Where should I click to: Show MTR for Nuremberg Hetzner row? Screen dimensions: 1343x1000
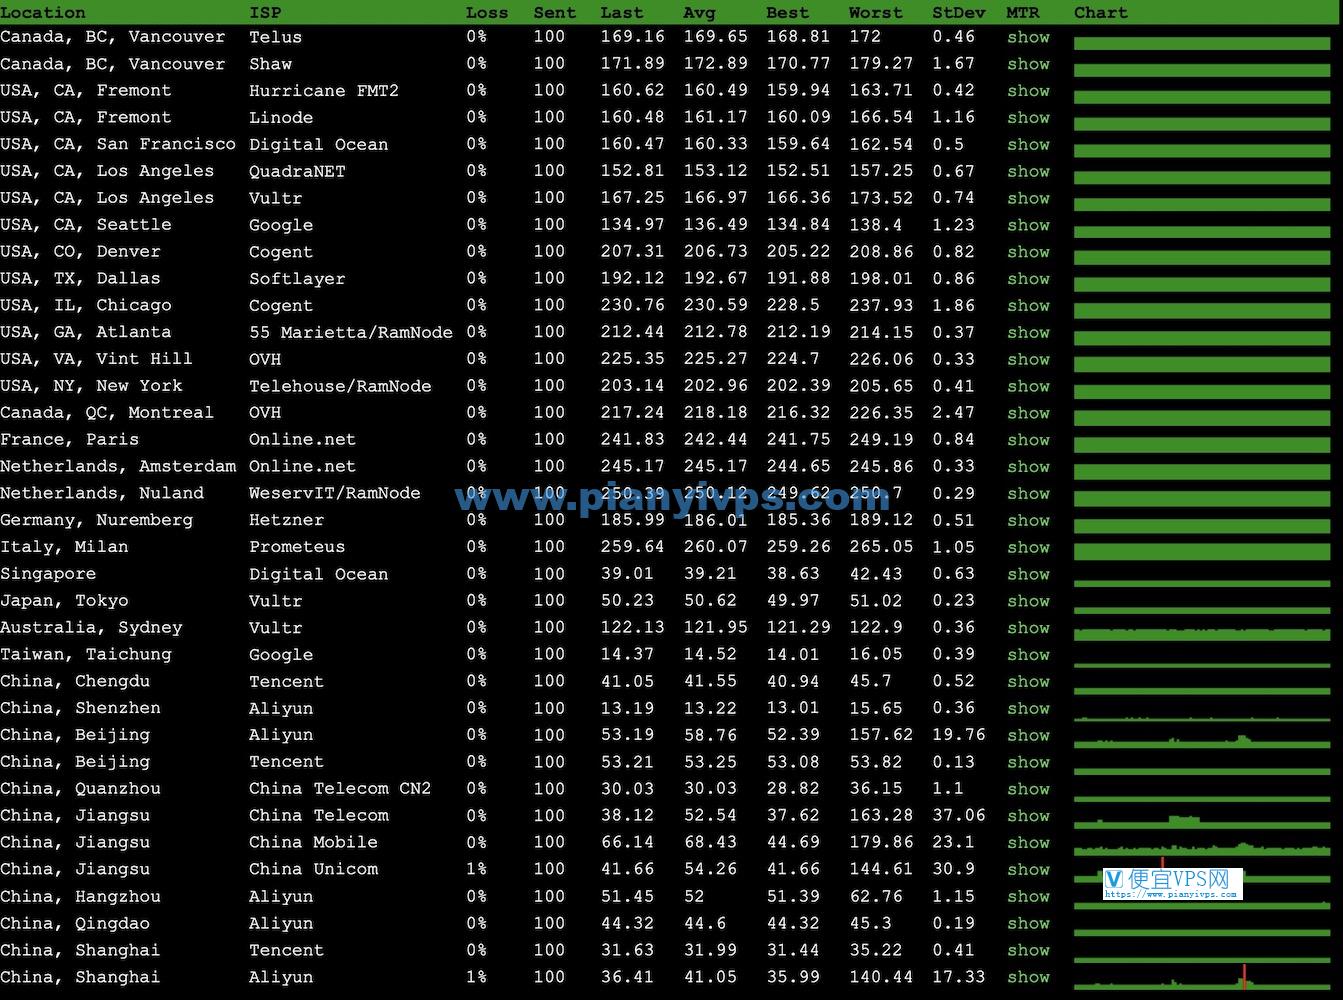(1028, 521)
